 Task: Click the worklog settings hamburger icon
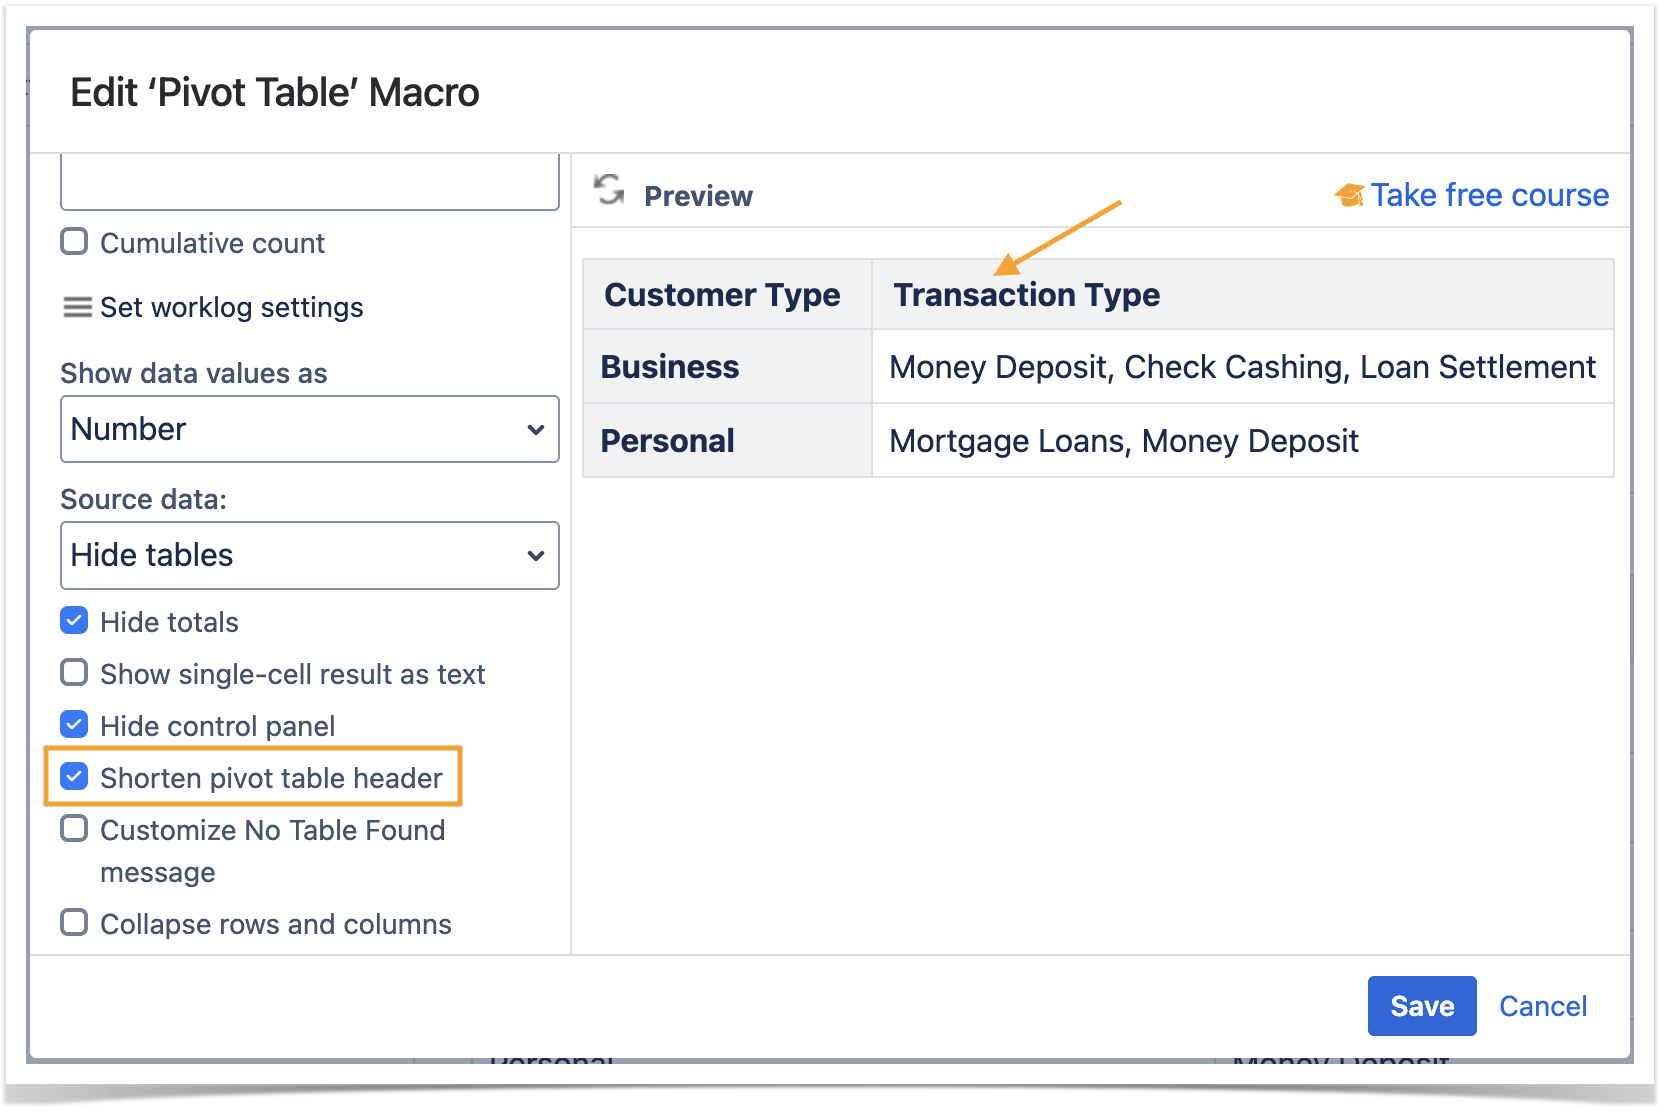77,307
